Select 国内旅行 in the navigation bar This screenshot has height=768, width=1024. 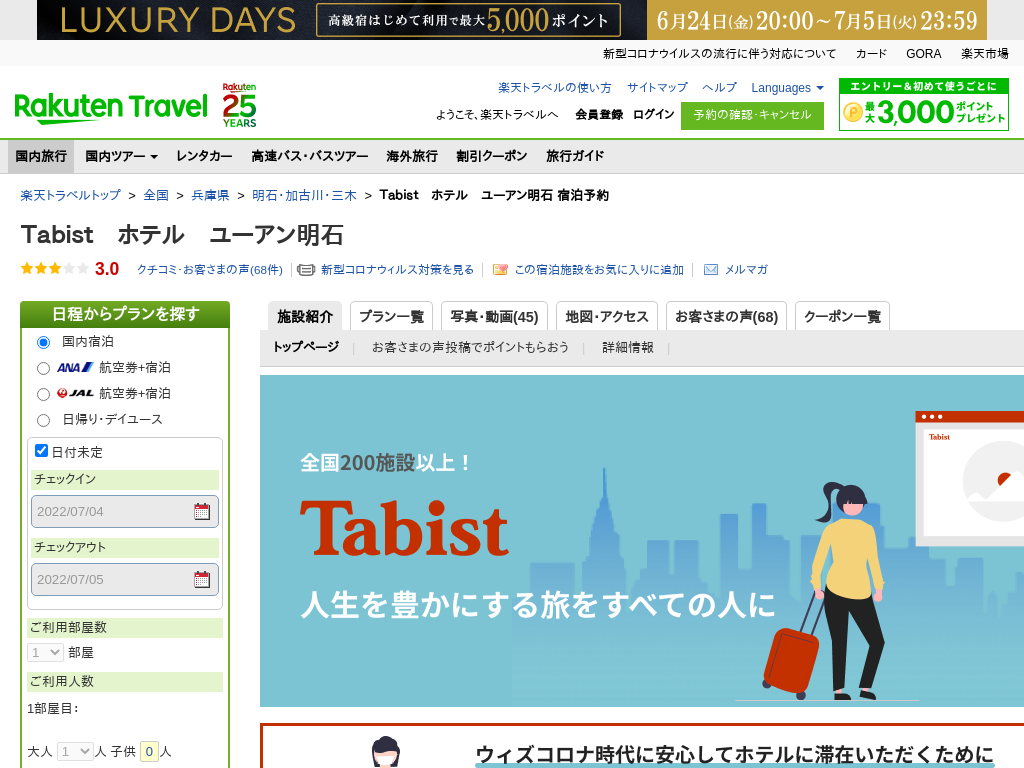pos(41,156)
